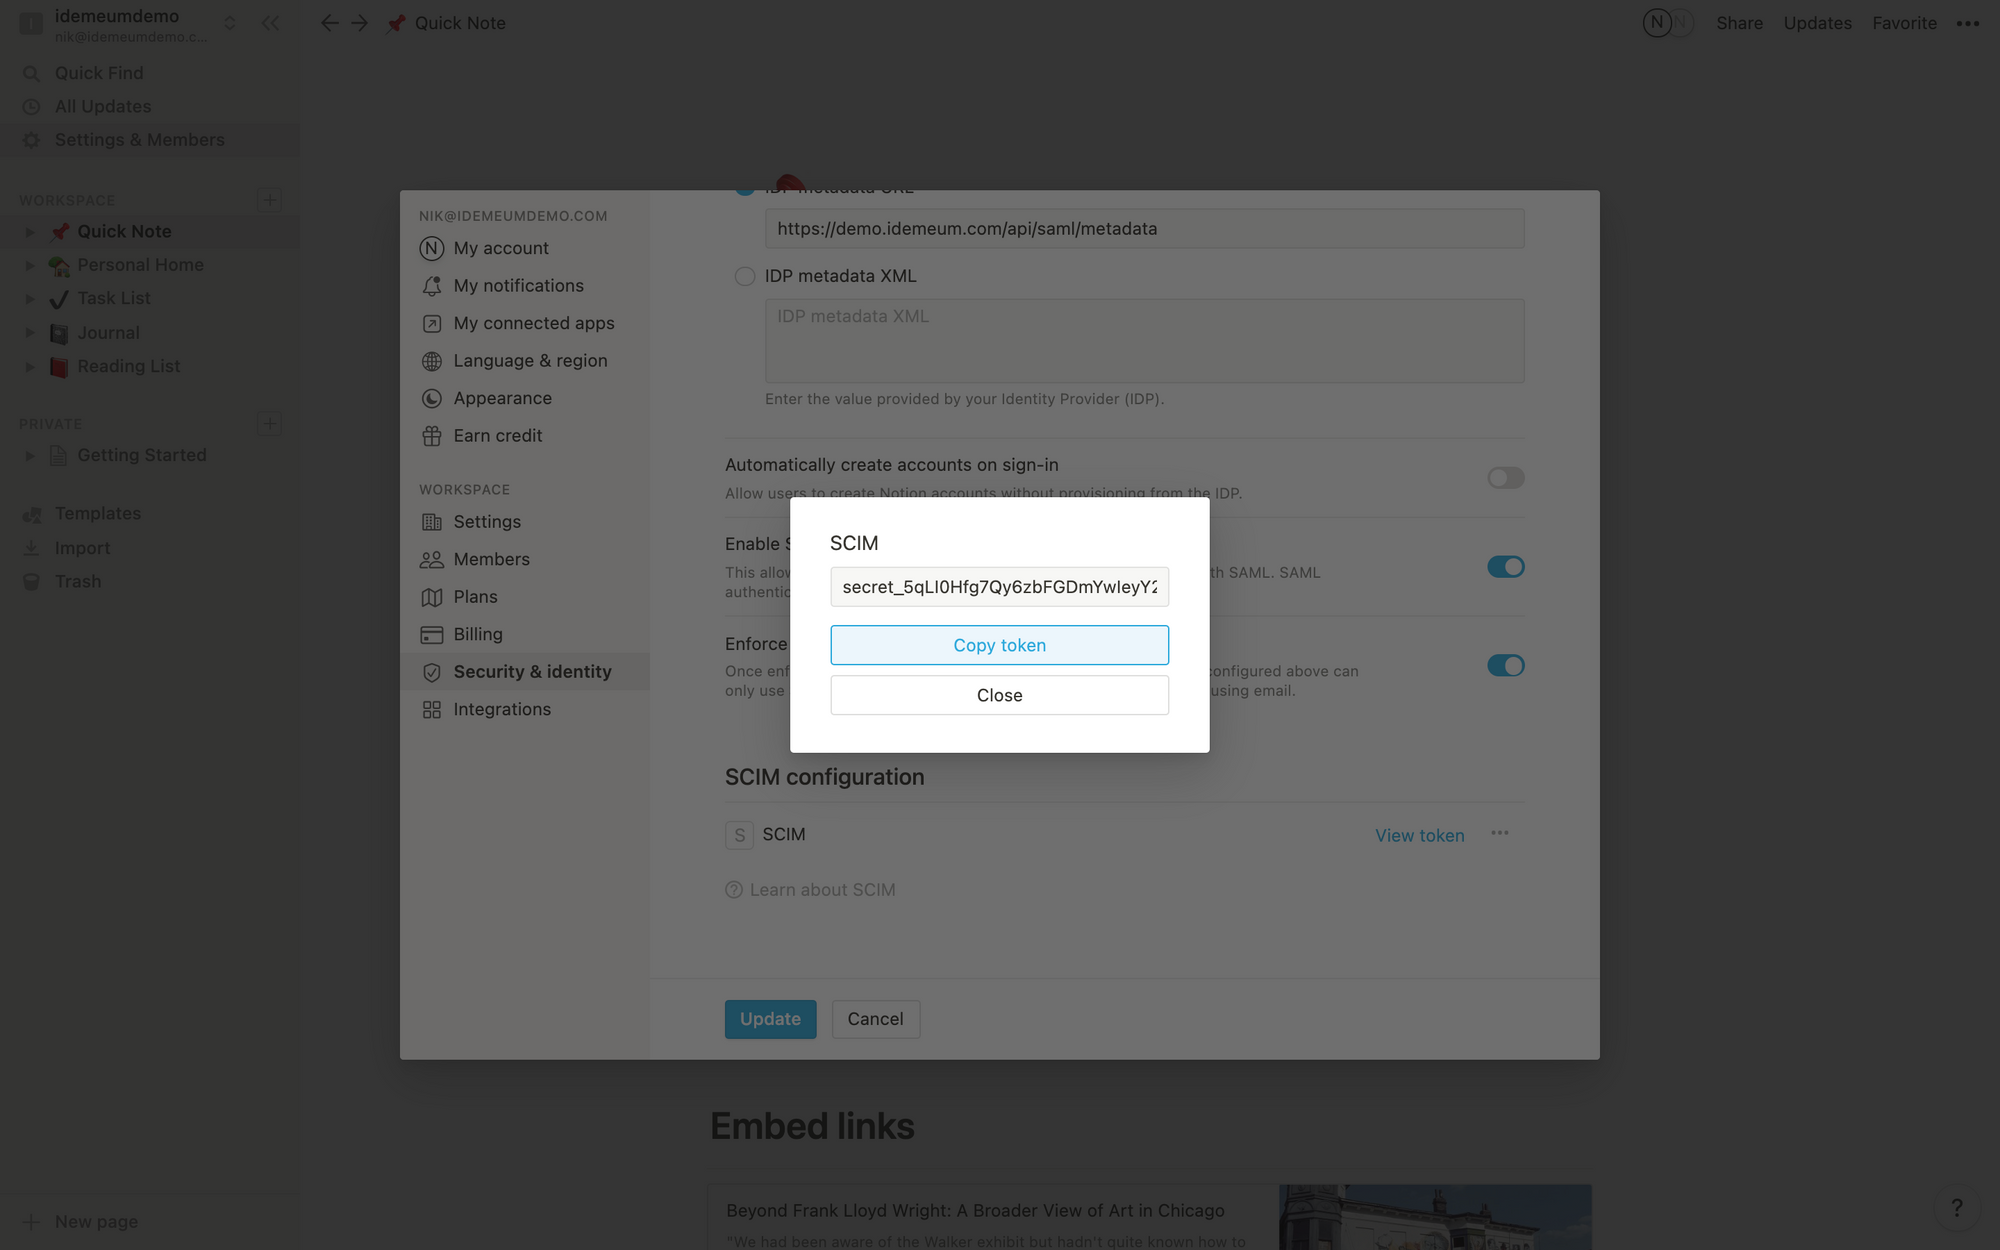2000x1250 pixels.
Task: Click the N user avatar in top bar
Action: (x=1657, y=23)
